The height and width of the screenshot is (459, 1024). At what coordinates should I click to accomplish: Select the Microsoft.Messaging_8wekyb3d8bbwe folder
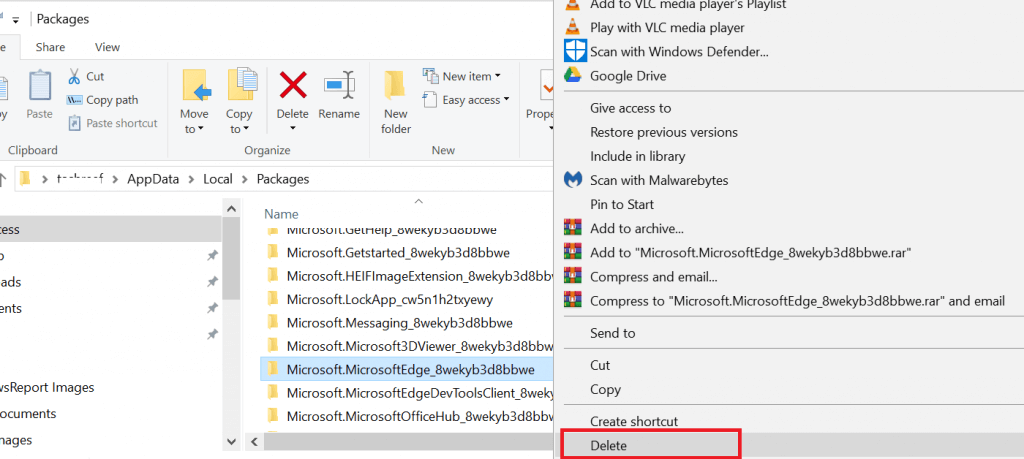[399, 323]
